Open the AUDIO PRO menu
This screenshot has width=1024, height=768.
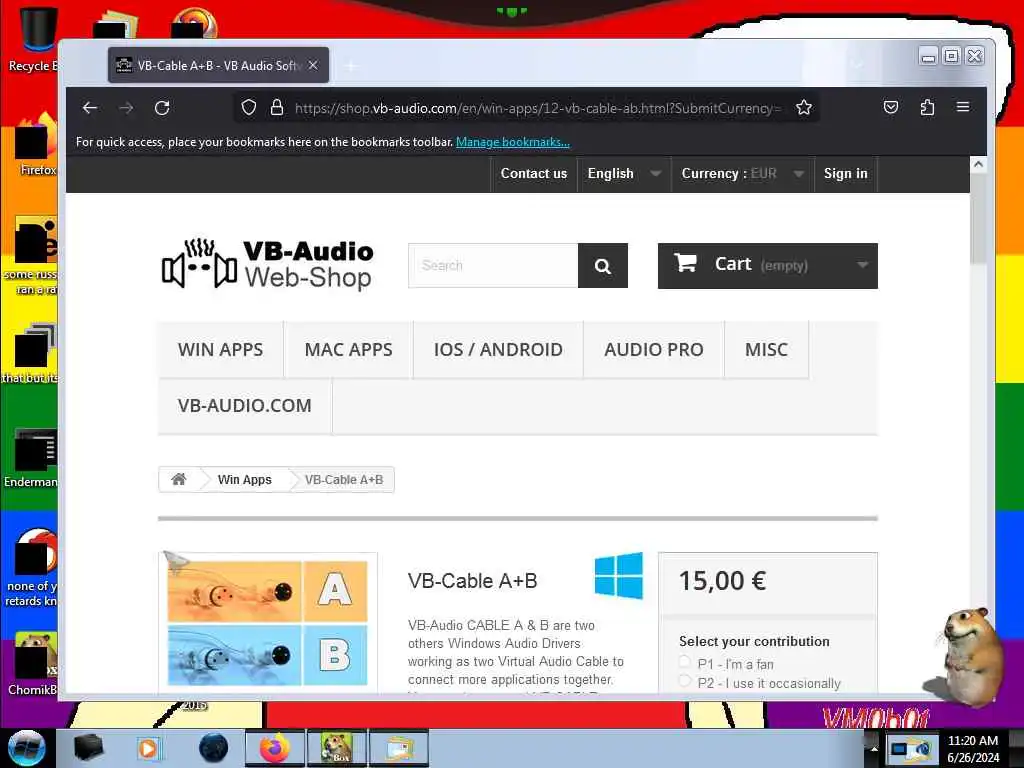654,349
